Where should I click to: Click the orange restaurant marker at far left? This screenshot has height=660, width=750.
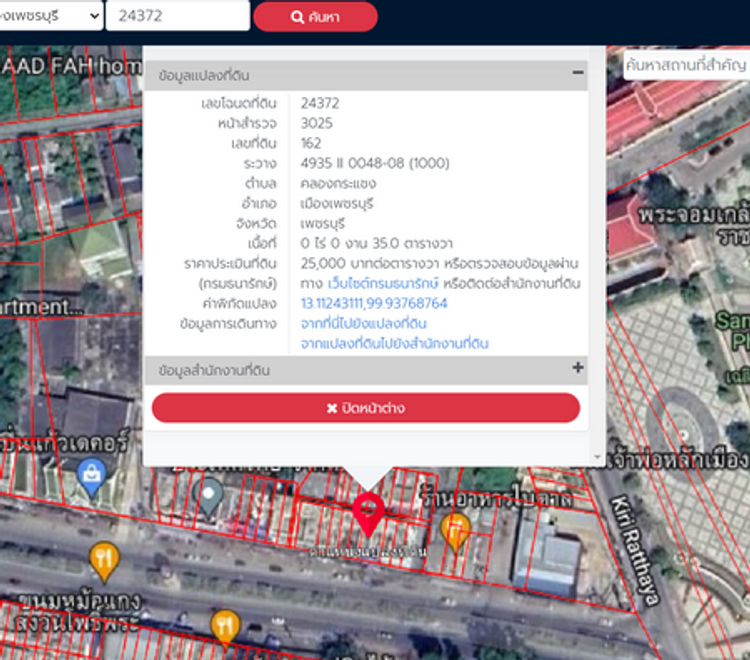[x=104, y=559]
